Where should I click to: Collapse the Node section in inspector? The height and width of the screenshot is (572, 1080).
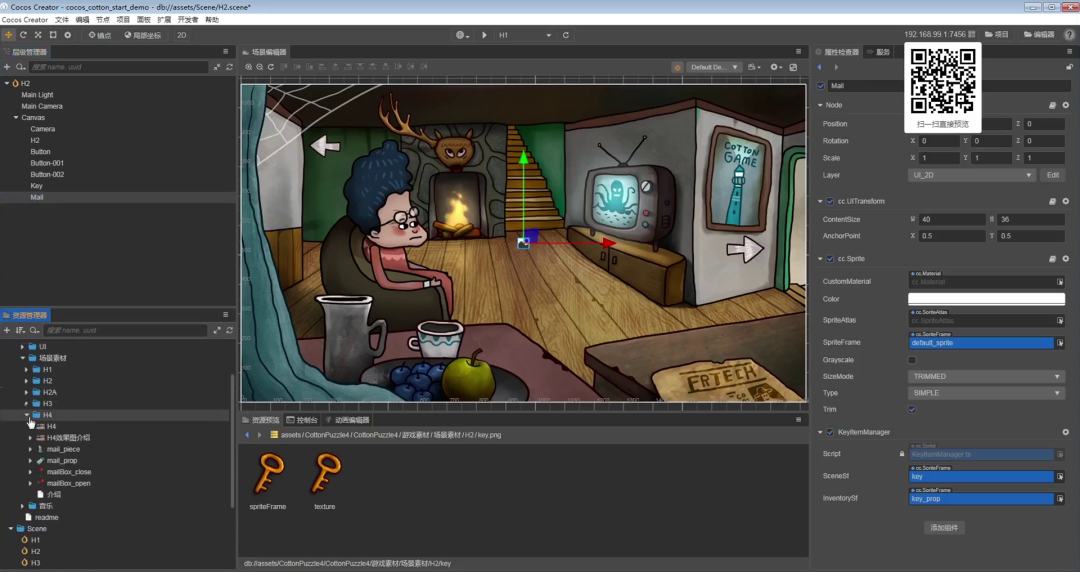pyautogui.click(x=820, y=105)
